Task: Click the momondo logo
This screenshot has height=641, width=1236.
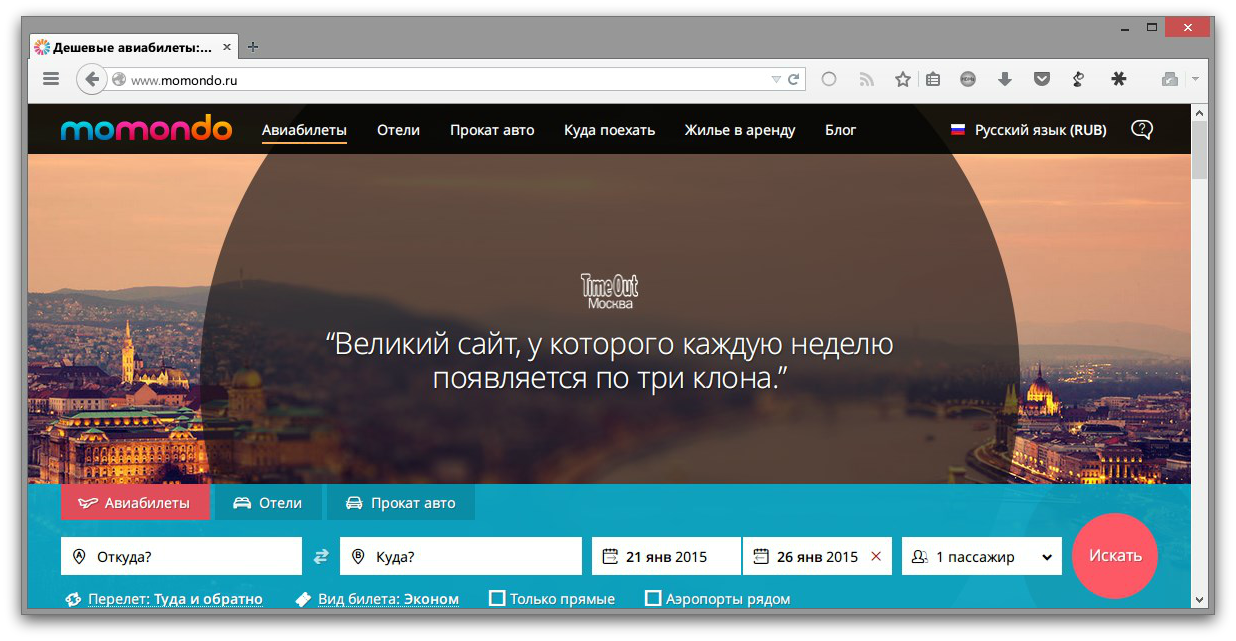Action: (x=146, y=129)
